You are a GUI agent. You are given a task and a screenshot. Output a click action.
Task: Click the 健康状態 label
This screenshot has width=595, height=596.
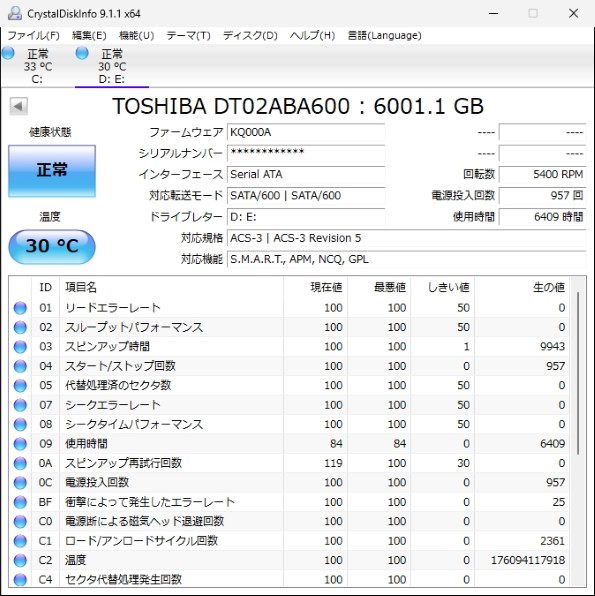pyautogui.click(x=50, y=132)
